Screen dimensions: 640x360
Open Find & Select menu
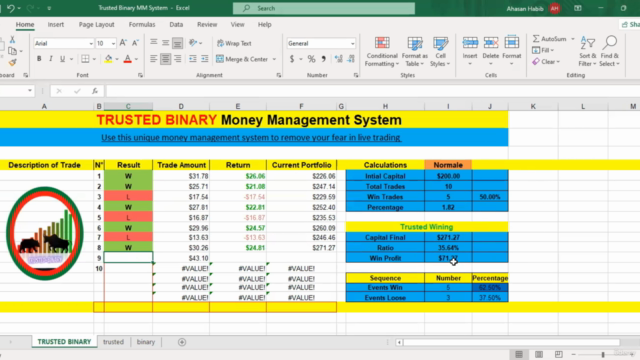pos(609,51)
